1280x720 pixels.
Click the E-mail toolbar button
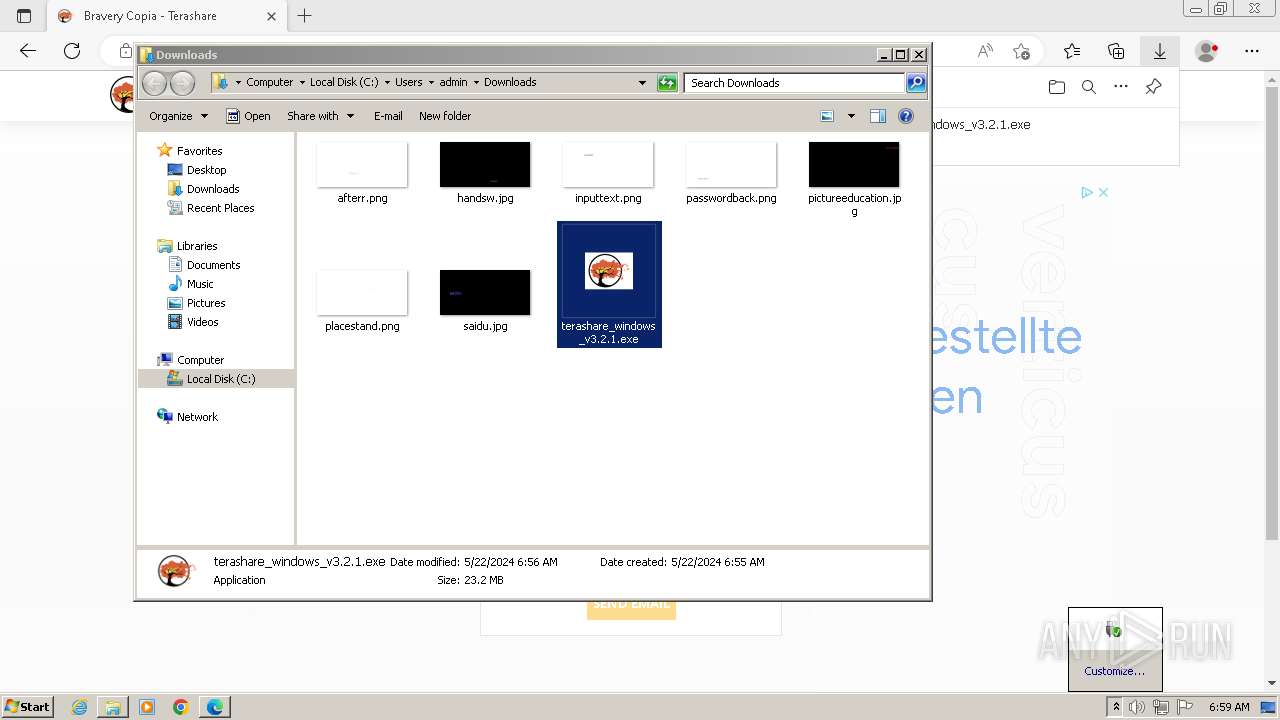388,116
